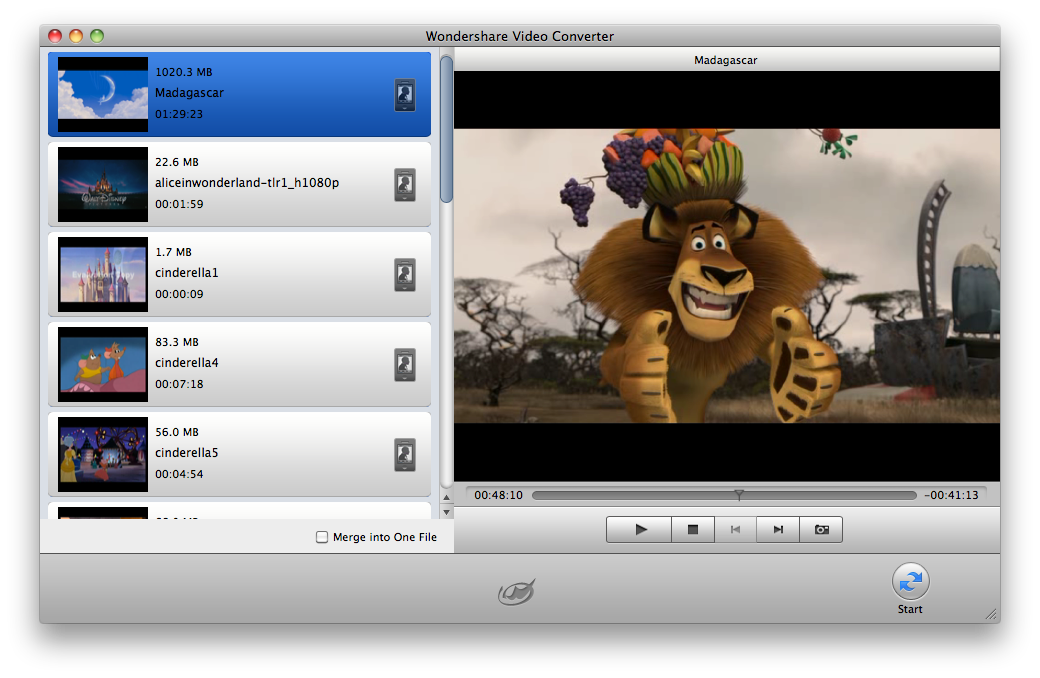Image resolution: width=1040 pixels, height=678 pixels.
Task: Click the scroll down arrow of file list
Action: (x=446, y=511)
